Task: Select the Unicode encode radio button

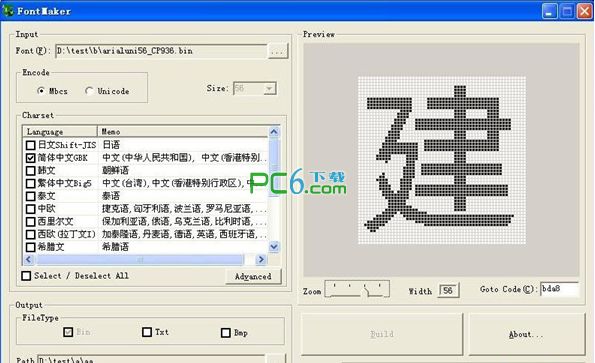Action: click(x=89, y=91)
